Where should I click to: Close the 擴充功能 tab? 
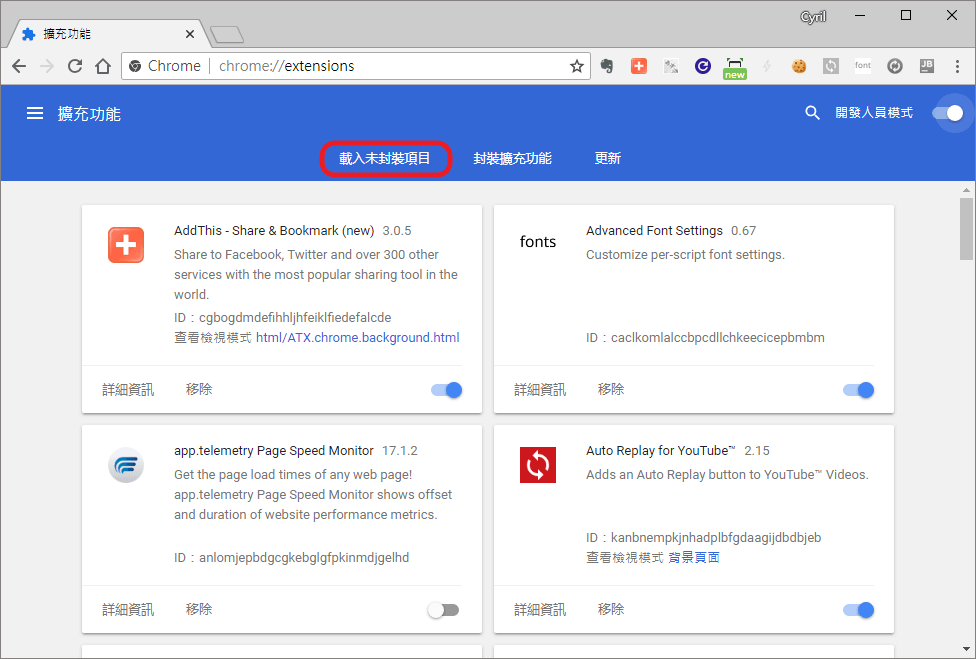190,34
